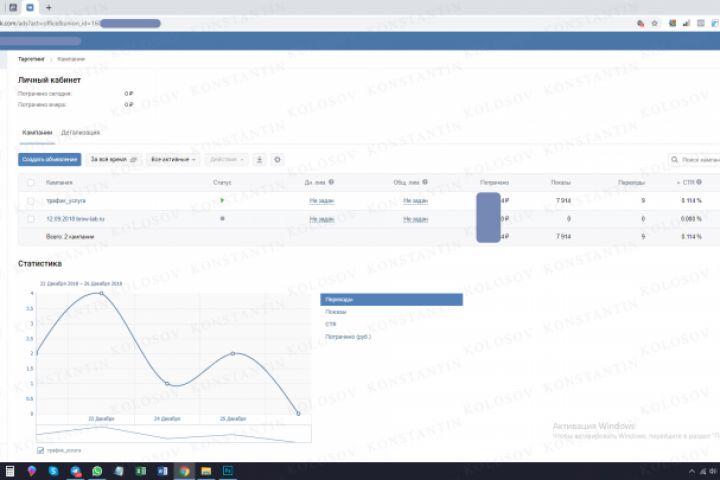Select the first browser tab
Image resolution: width=720 pixels, height=480 pixels.
click(13, 7)
